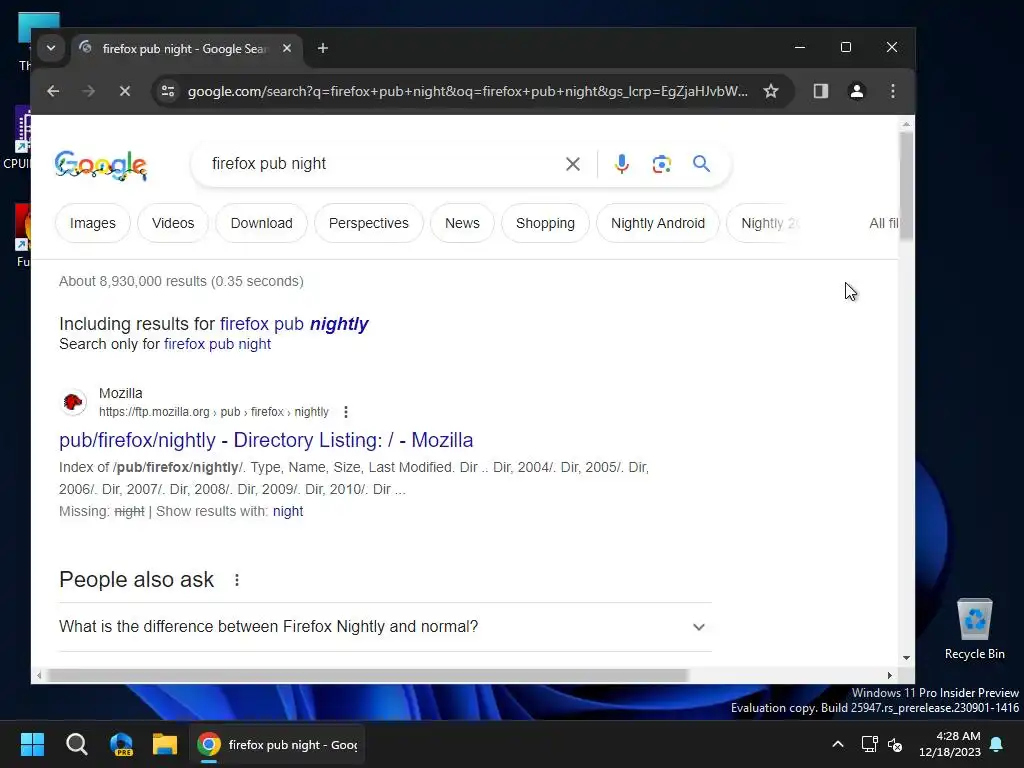Click the firefox pub nightly suggestion link
This screenshot has height=768, width=1024.
click(x=294, y=324)
